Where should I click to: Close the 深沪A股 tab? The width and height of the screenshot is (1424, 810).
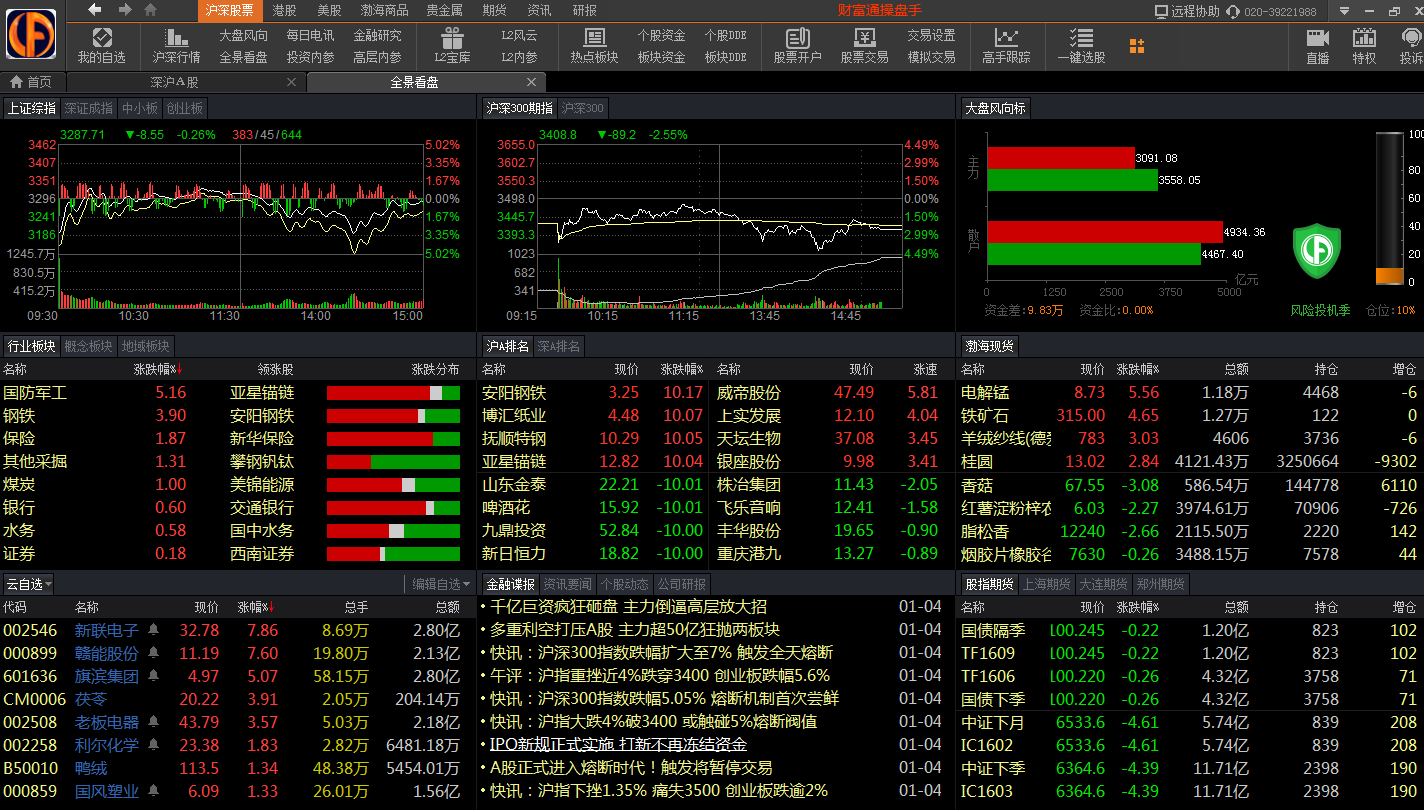click(x=291, y=82)
